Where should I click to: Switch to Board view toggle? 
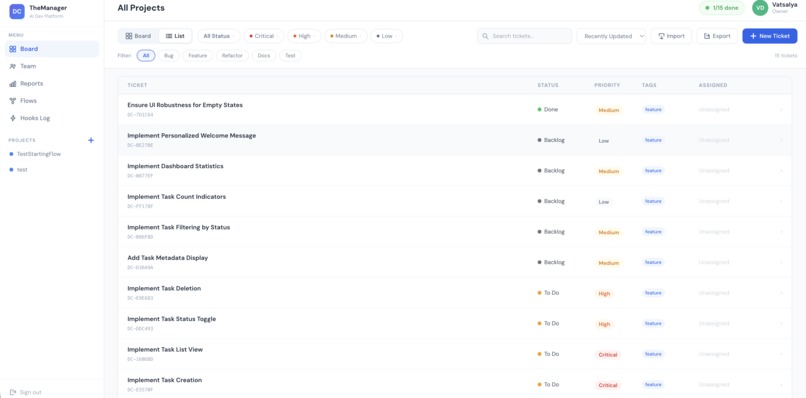[138, 36]
